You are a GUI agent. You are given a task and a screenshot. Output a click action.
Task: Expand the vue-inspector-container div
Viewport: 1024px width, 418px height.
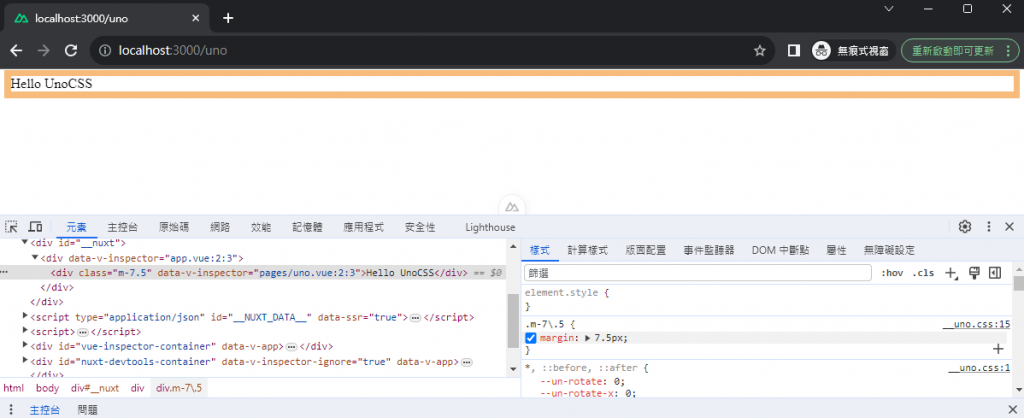click(25, 346)
